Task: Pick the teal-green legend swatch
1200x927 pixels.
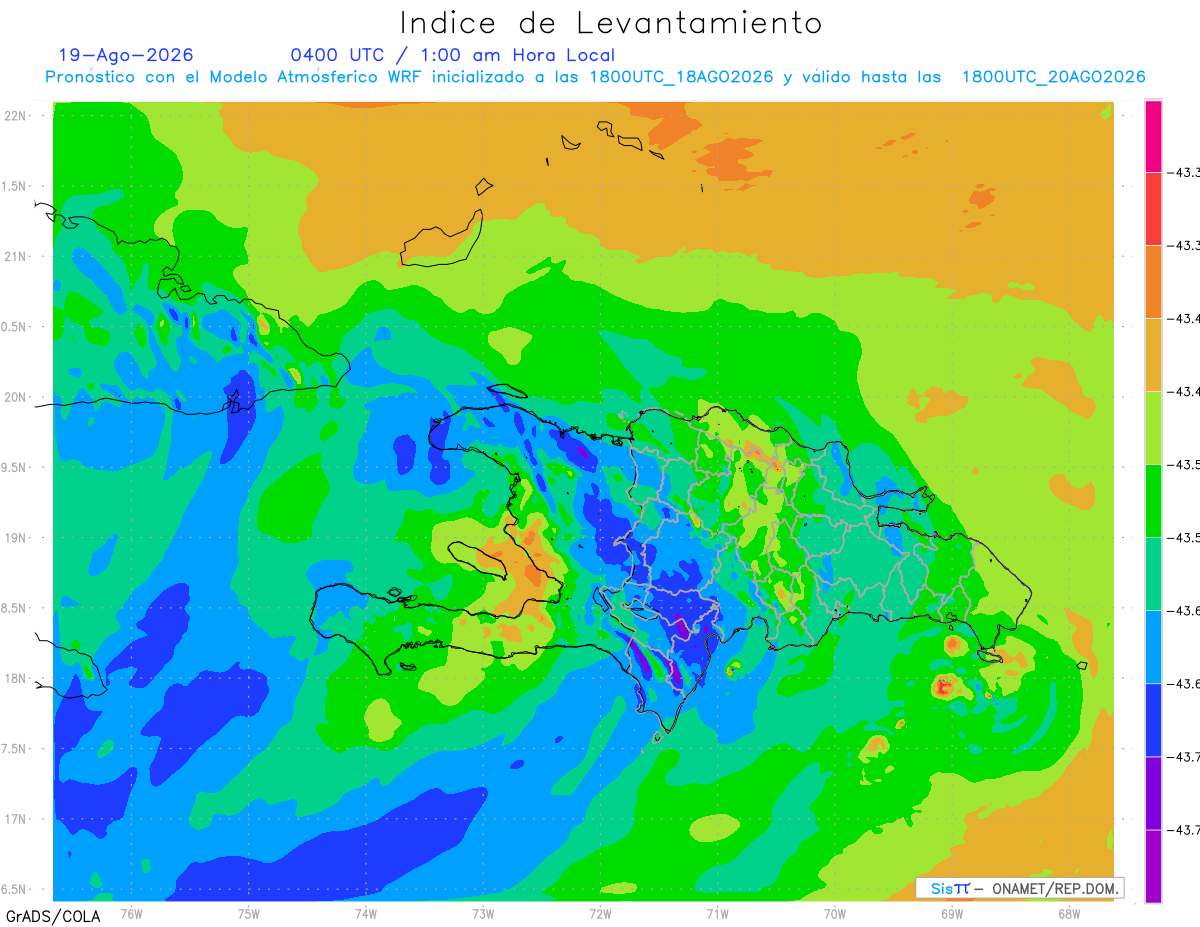Action: click(1153, 573)
